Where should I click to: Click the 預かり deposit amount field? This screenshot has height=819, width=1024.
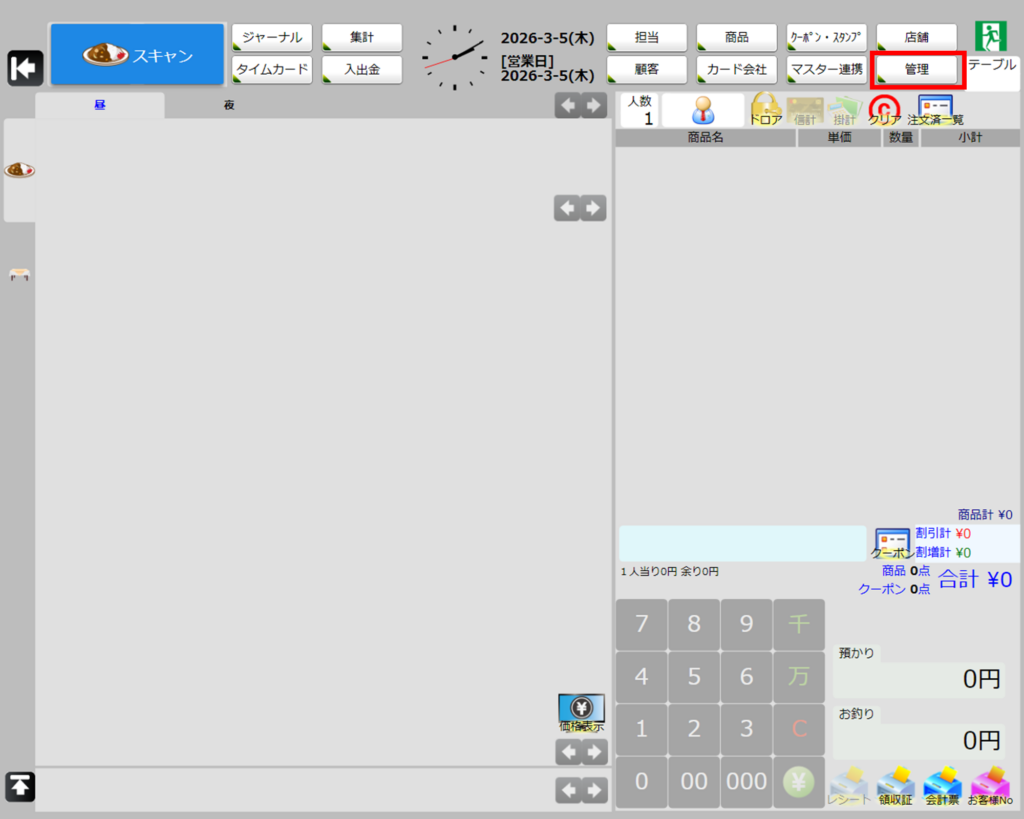(920, 679)
